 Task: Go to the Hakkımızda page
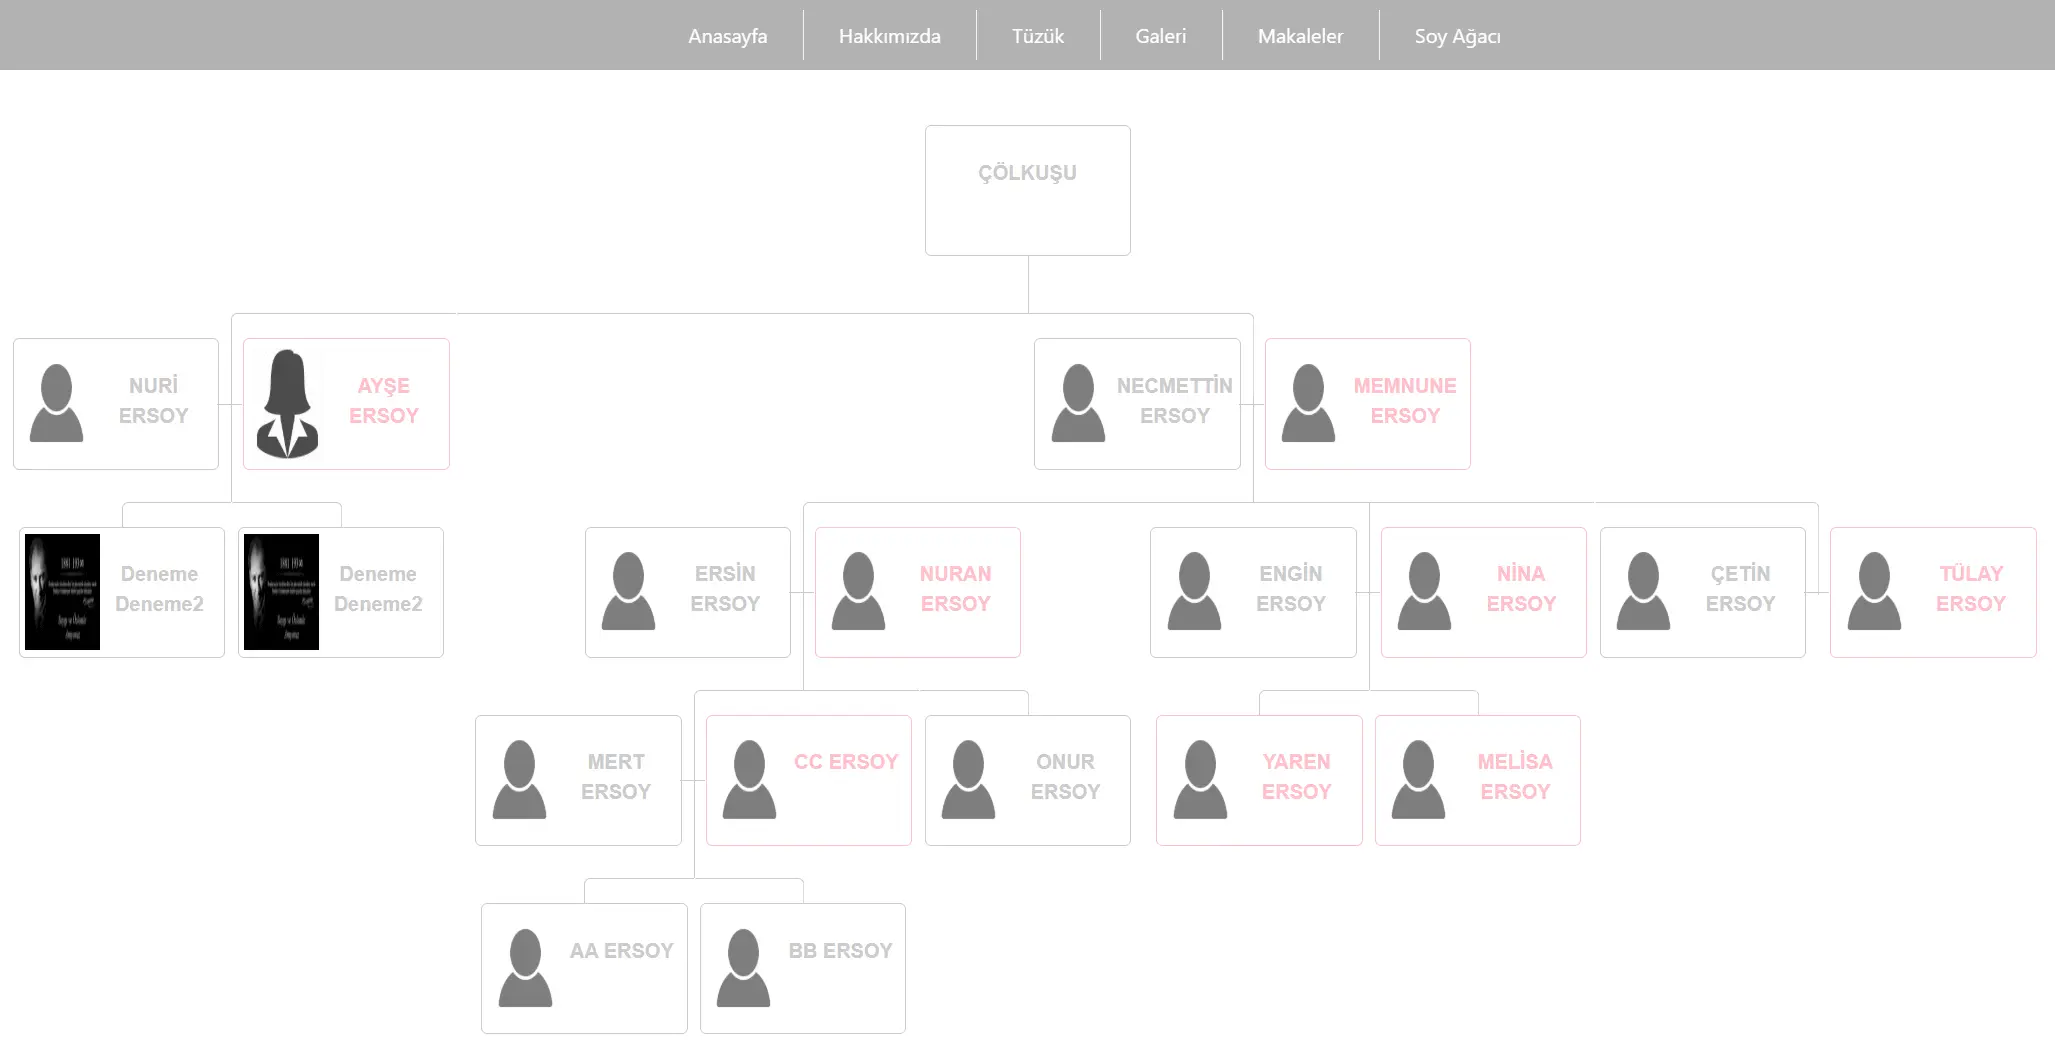[x=889, y=36]
